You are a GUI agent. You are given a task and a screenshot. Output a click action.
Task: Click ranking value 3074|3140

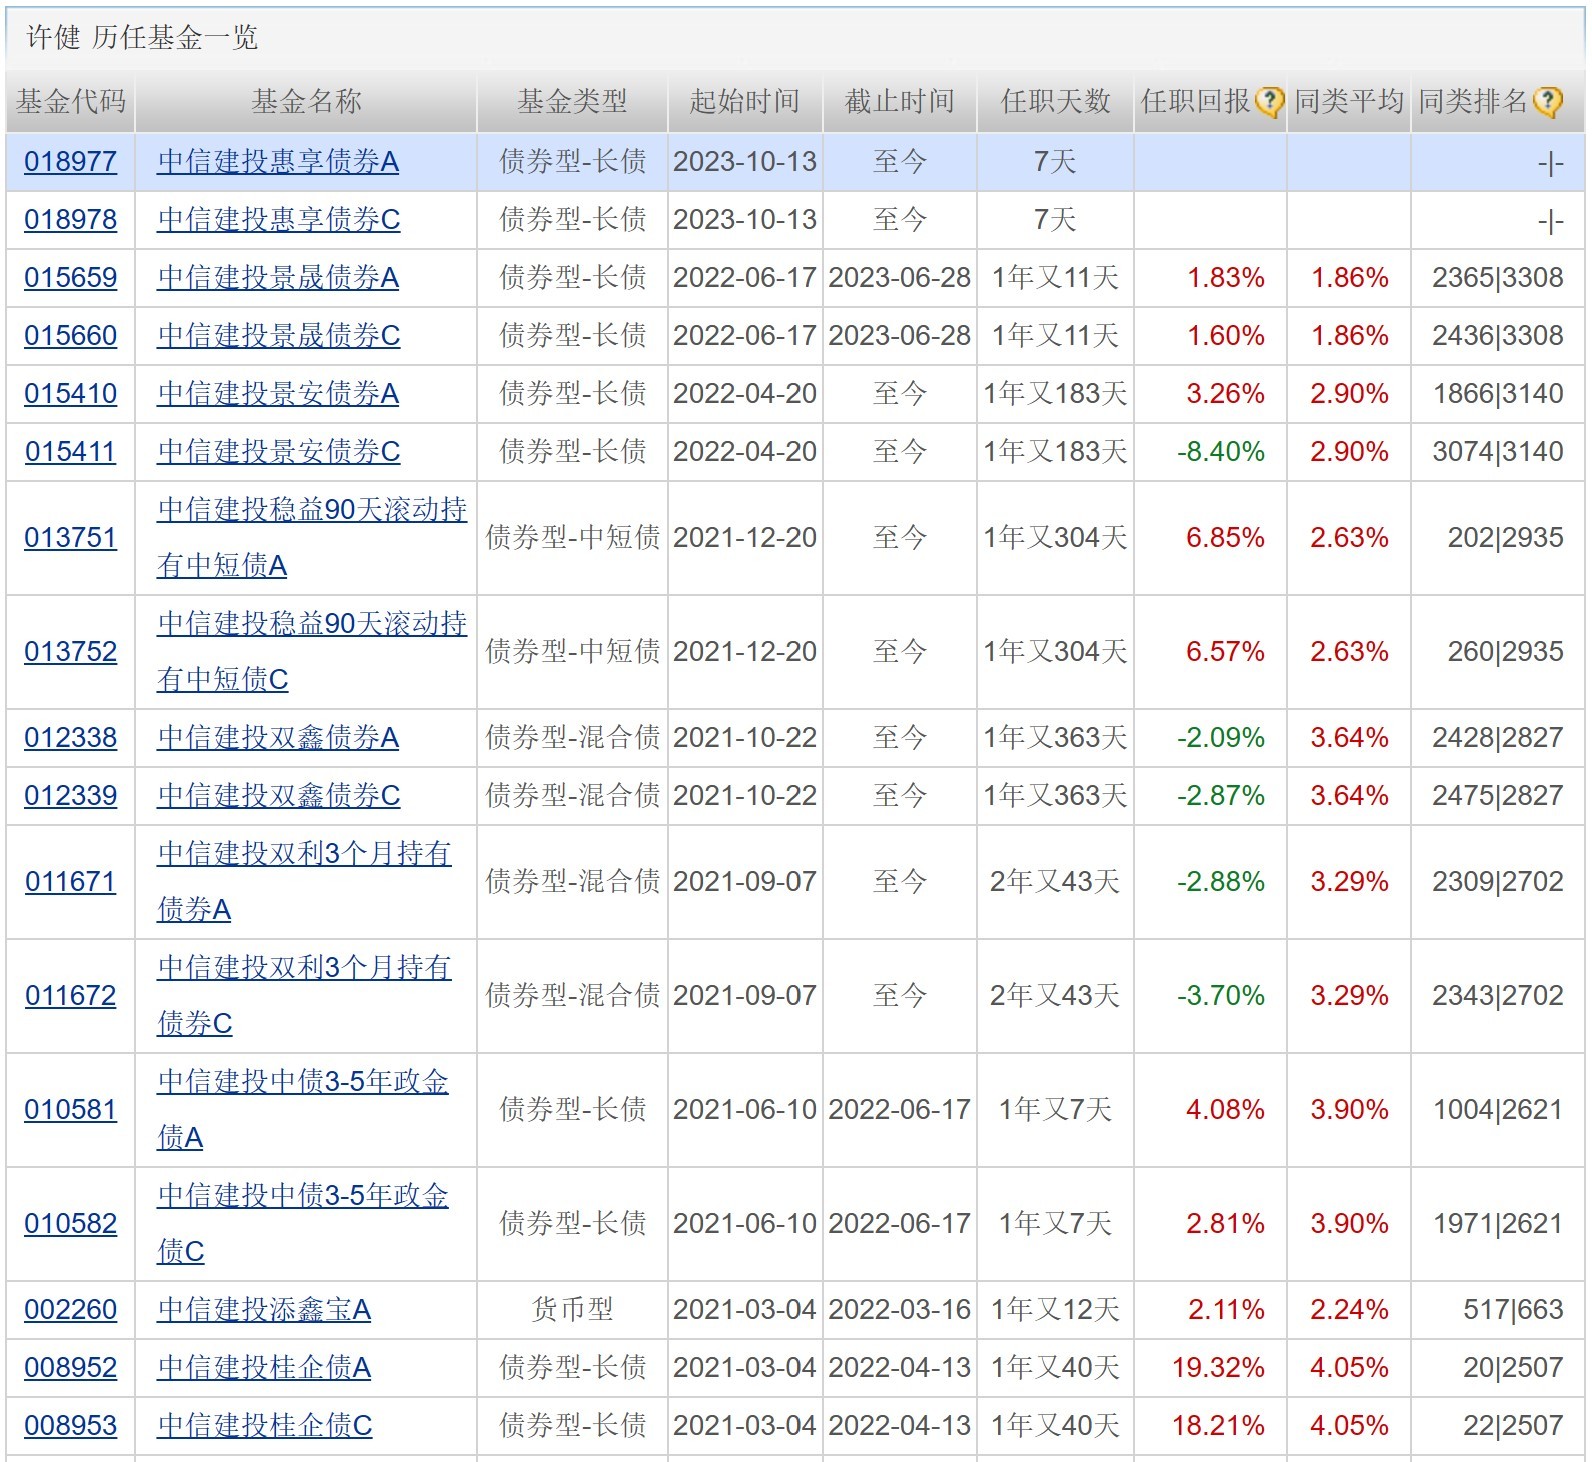click(x=1498, y=452)
